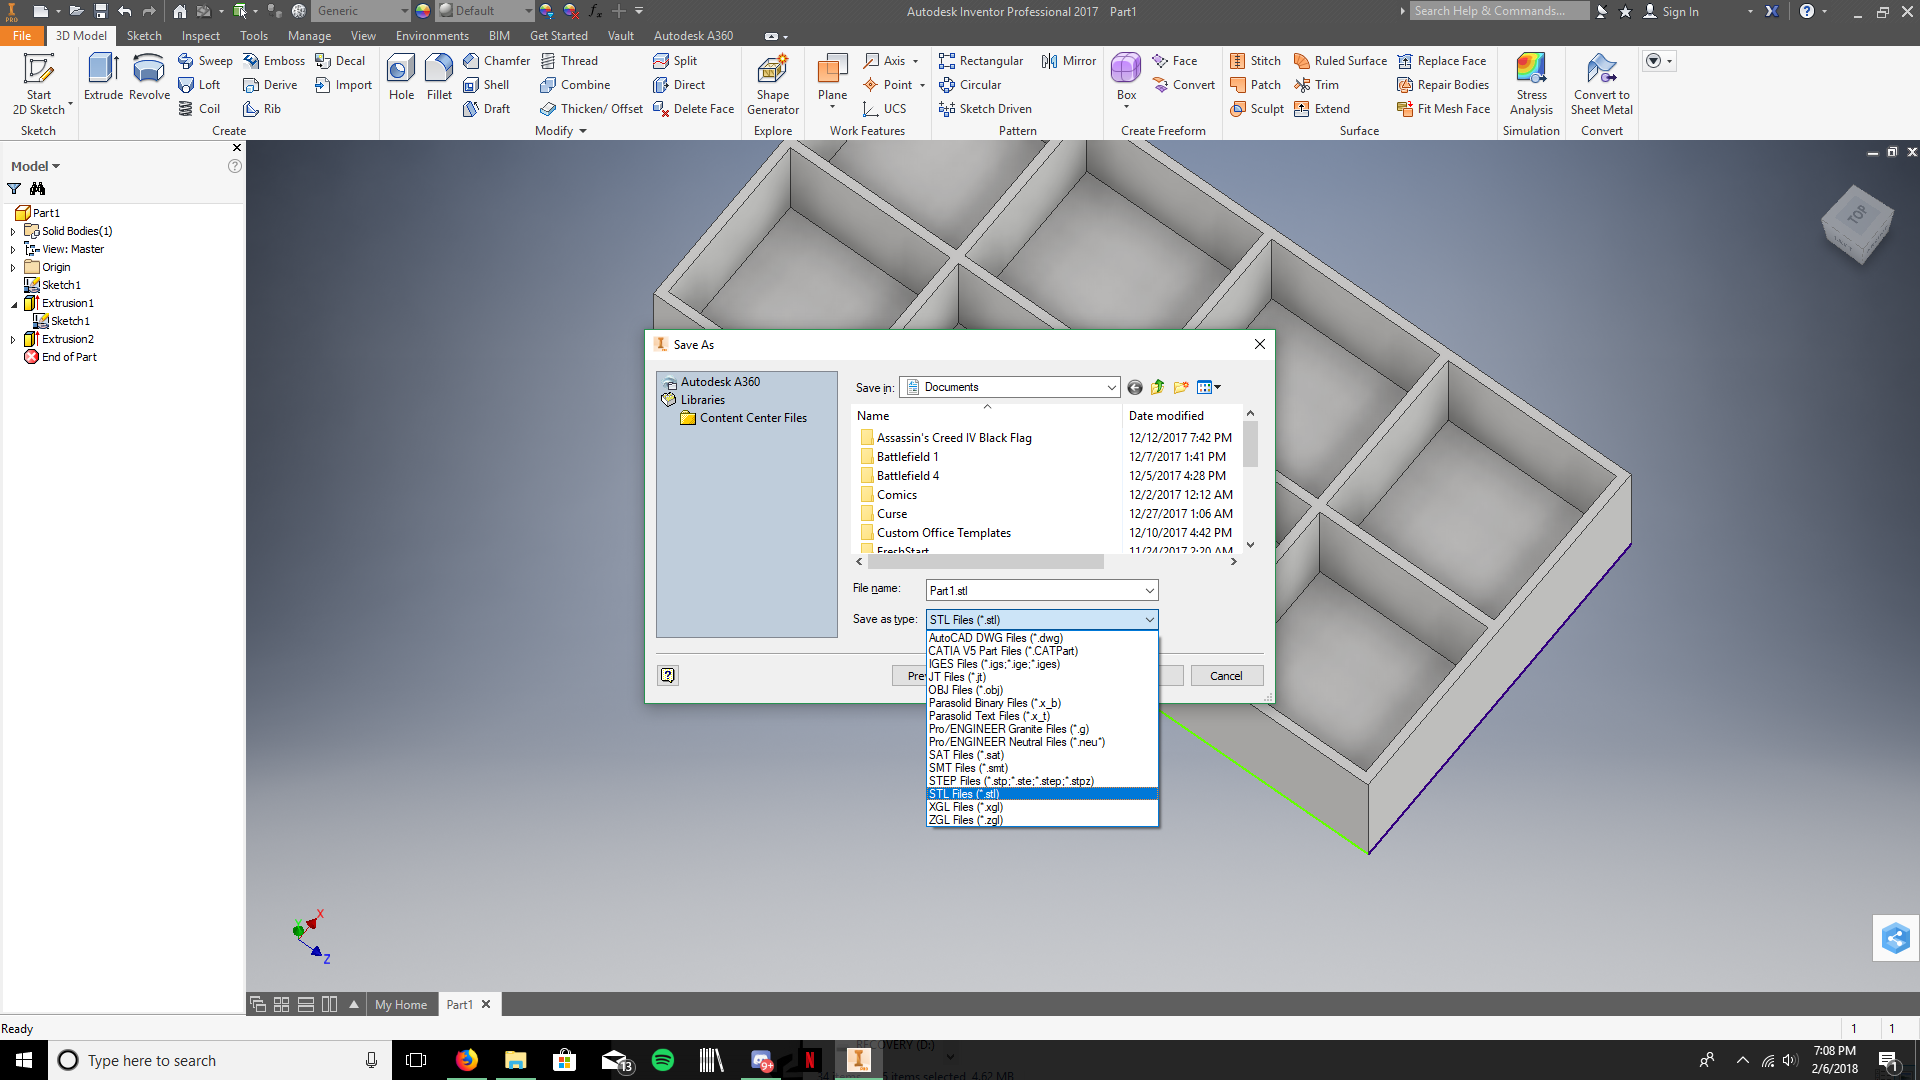Select the Coil tool

(199, 109)
